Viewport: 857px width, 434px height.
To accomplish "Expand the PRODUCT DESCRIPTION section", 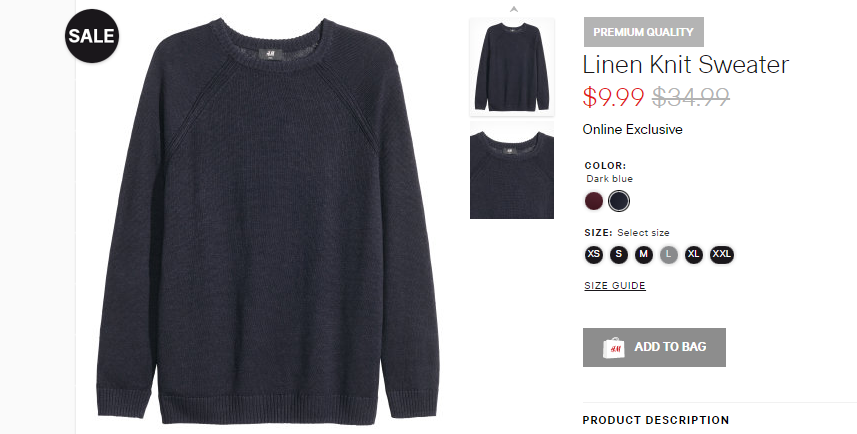I will [x=656, y=420].
